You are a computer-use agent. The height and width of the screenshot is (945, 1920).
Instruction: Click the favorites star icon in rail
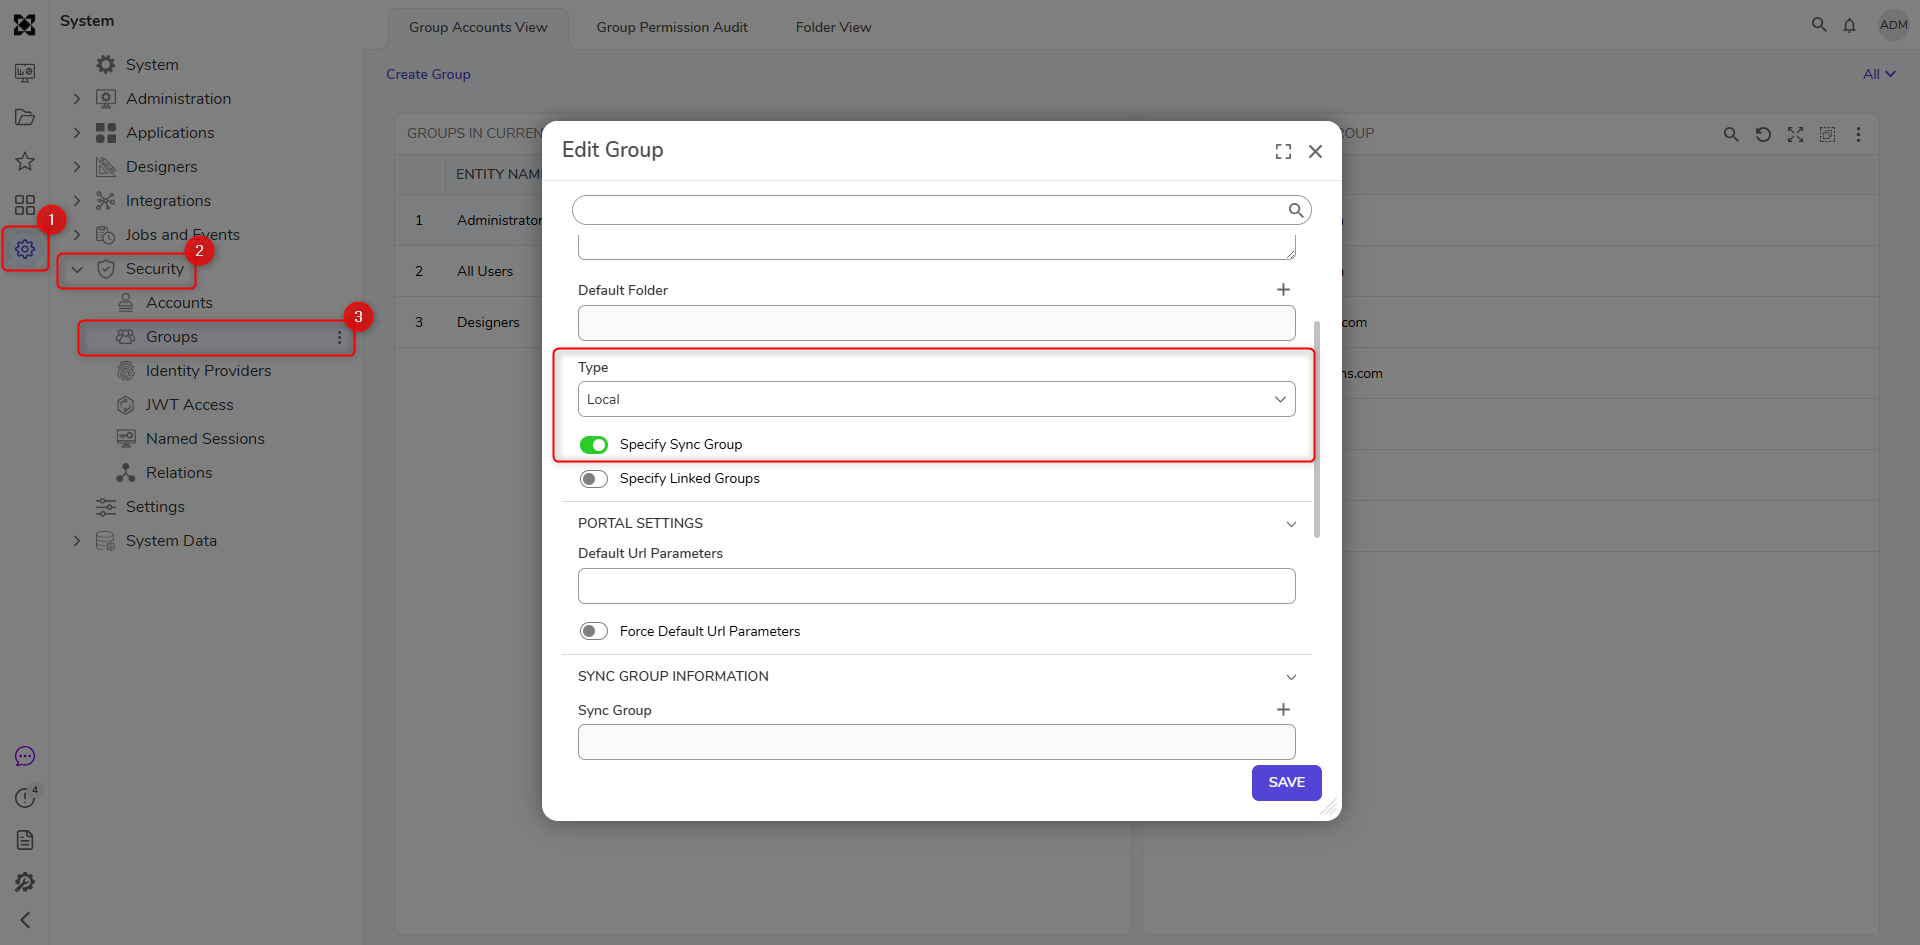click(x=25, y=161)
